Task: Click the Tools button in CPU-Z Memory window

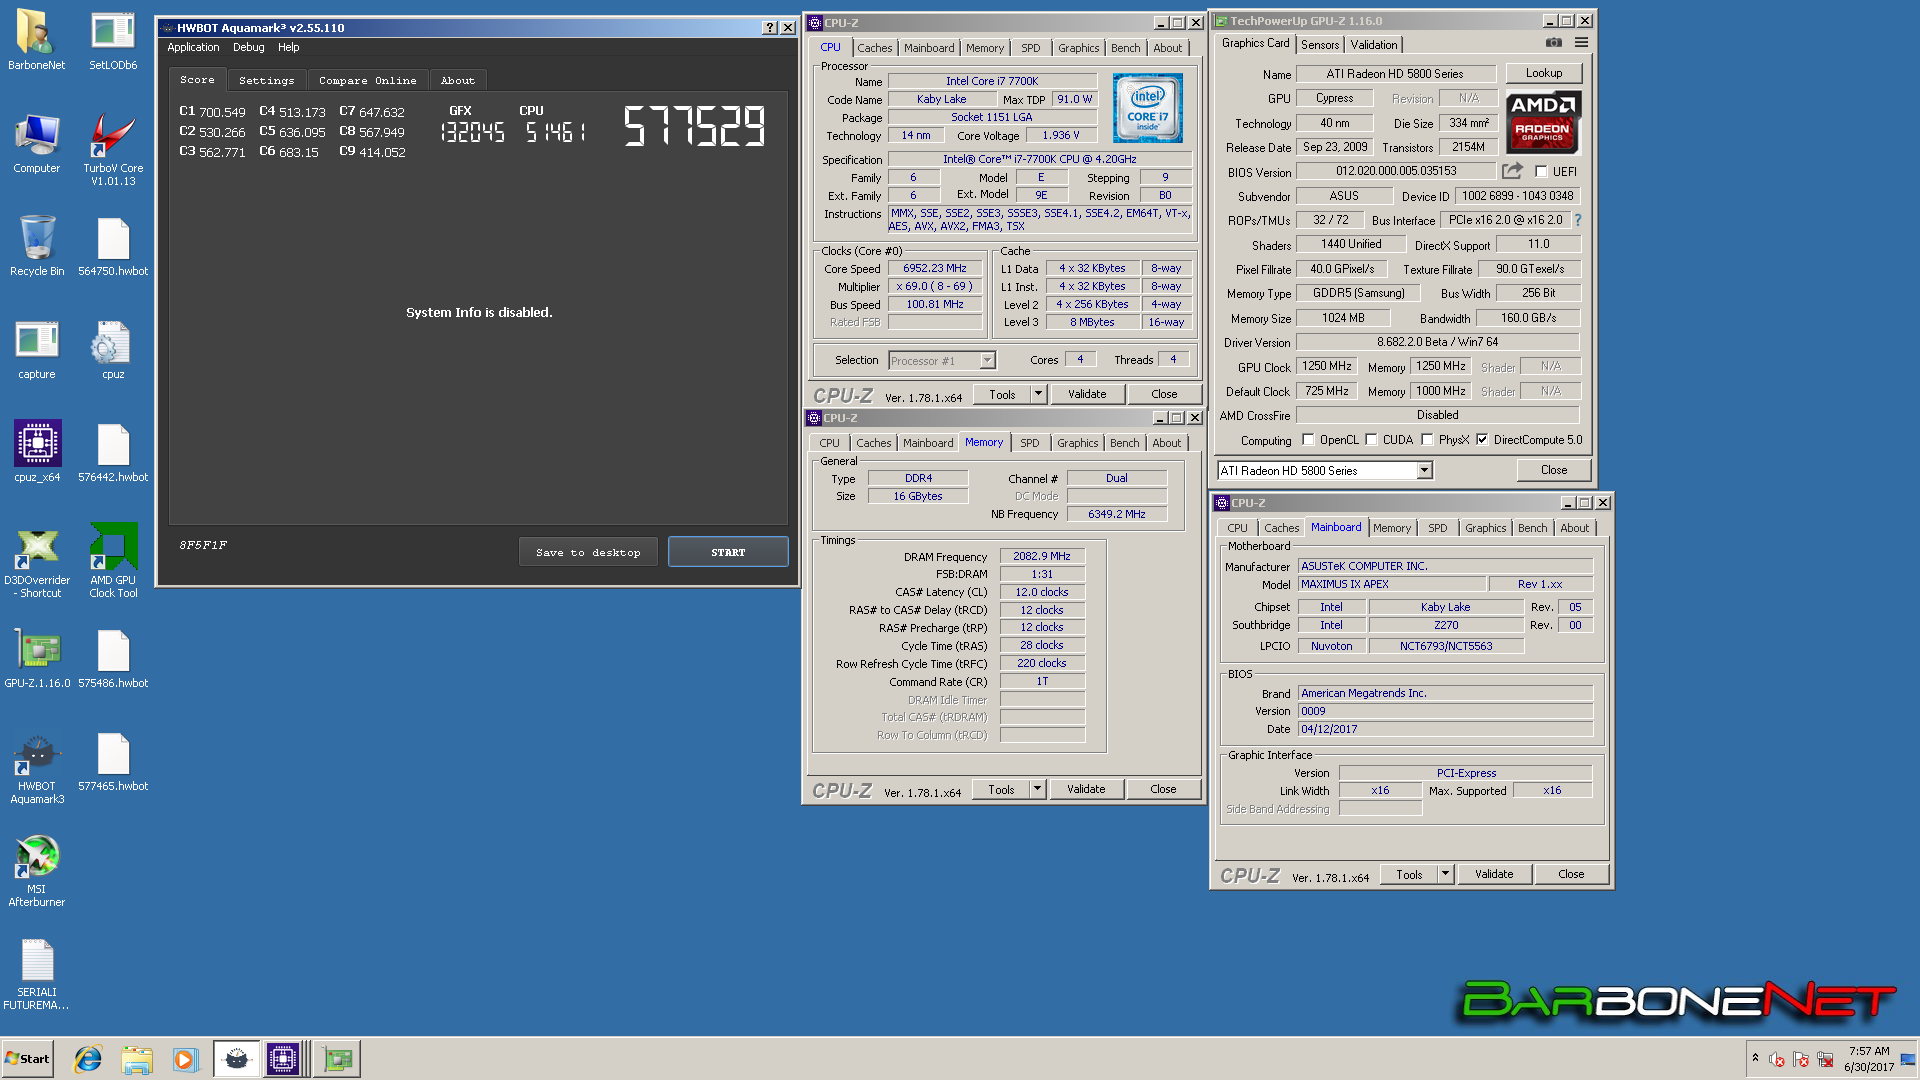Action: pyautogui.click(x=1001, y=789)
